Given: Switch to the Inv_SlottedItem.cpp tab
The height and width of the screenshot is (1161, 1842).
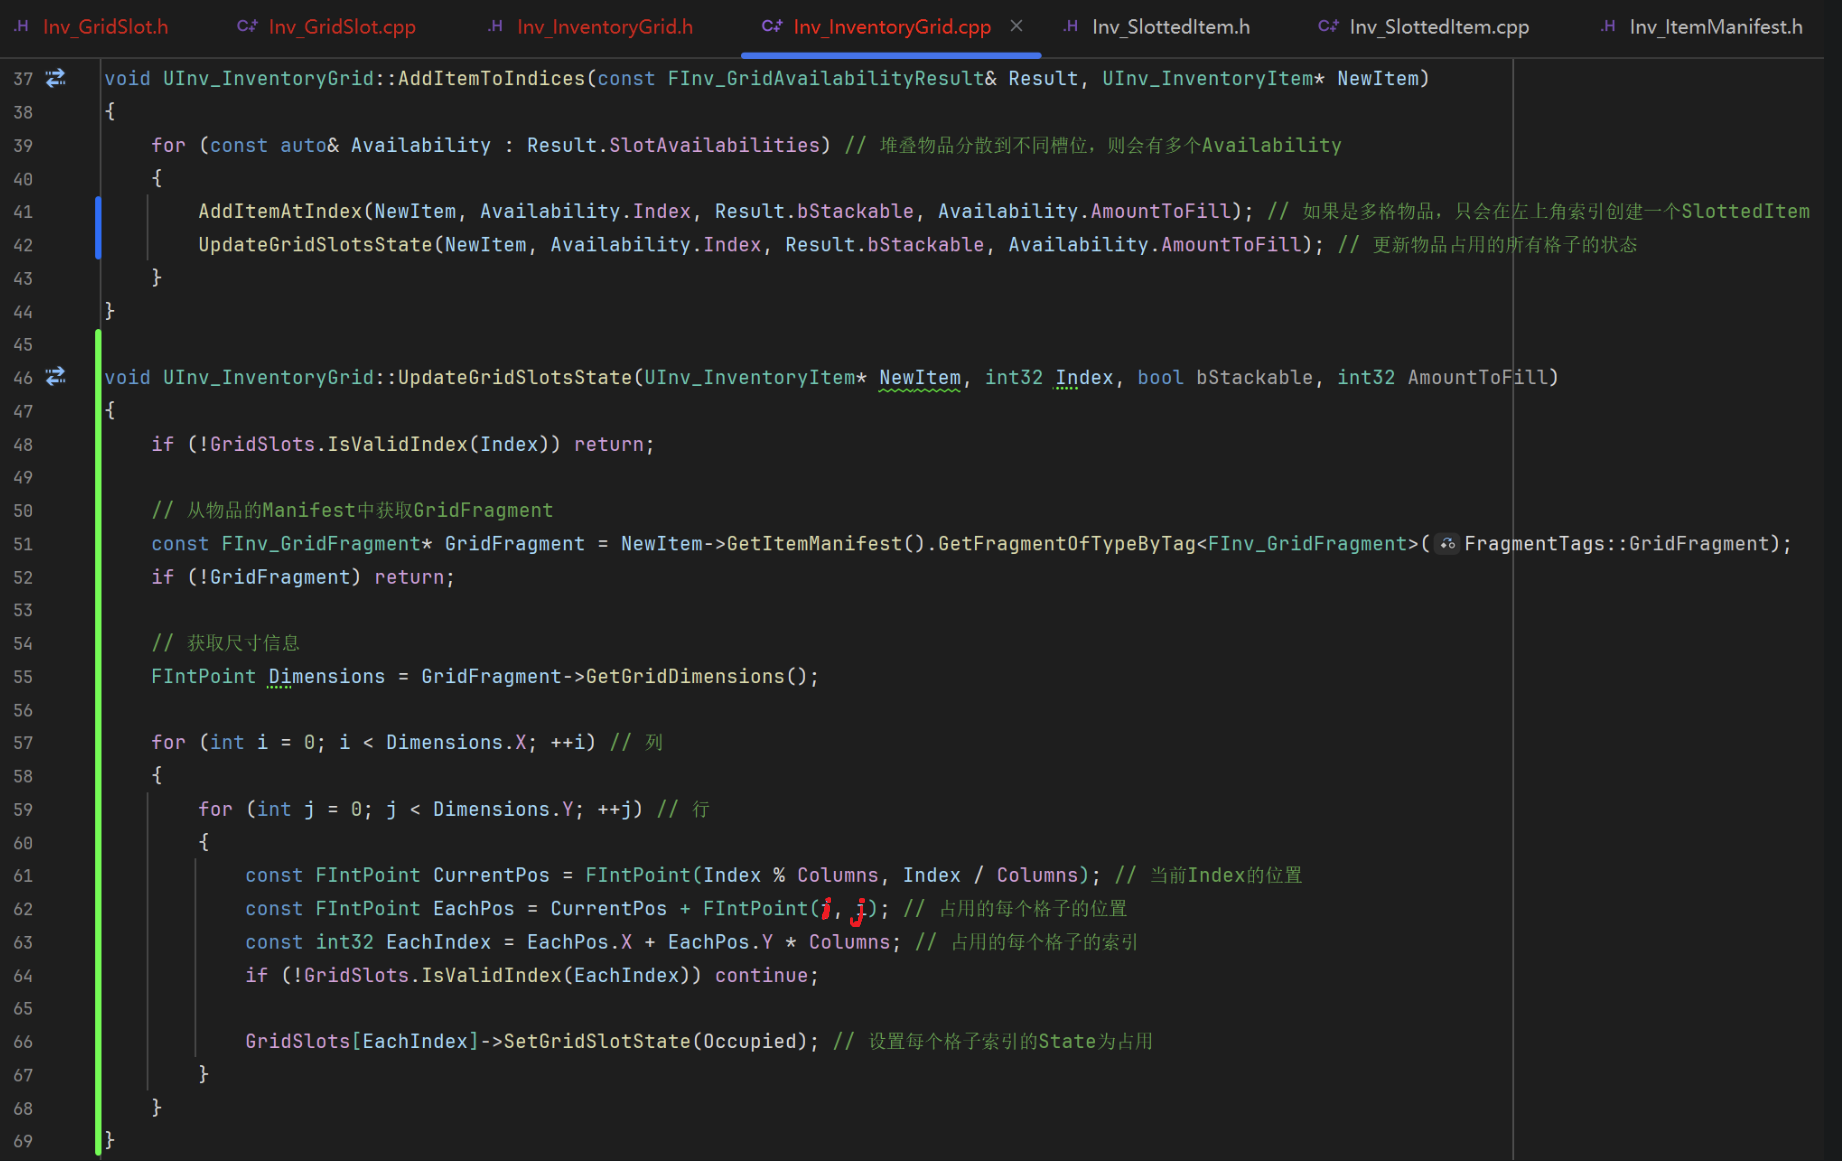Looking at the screenshot, I should click(x=1424, y=27).
